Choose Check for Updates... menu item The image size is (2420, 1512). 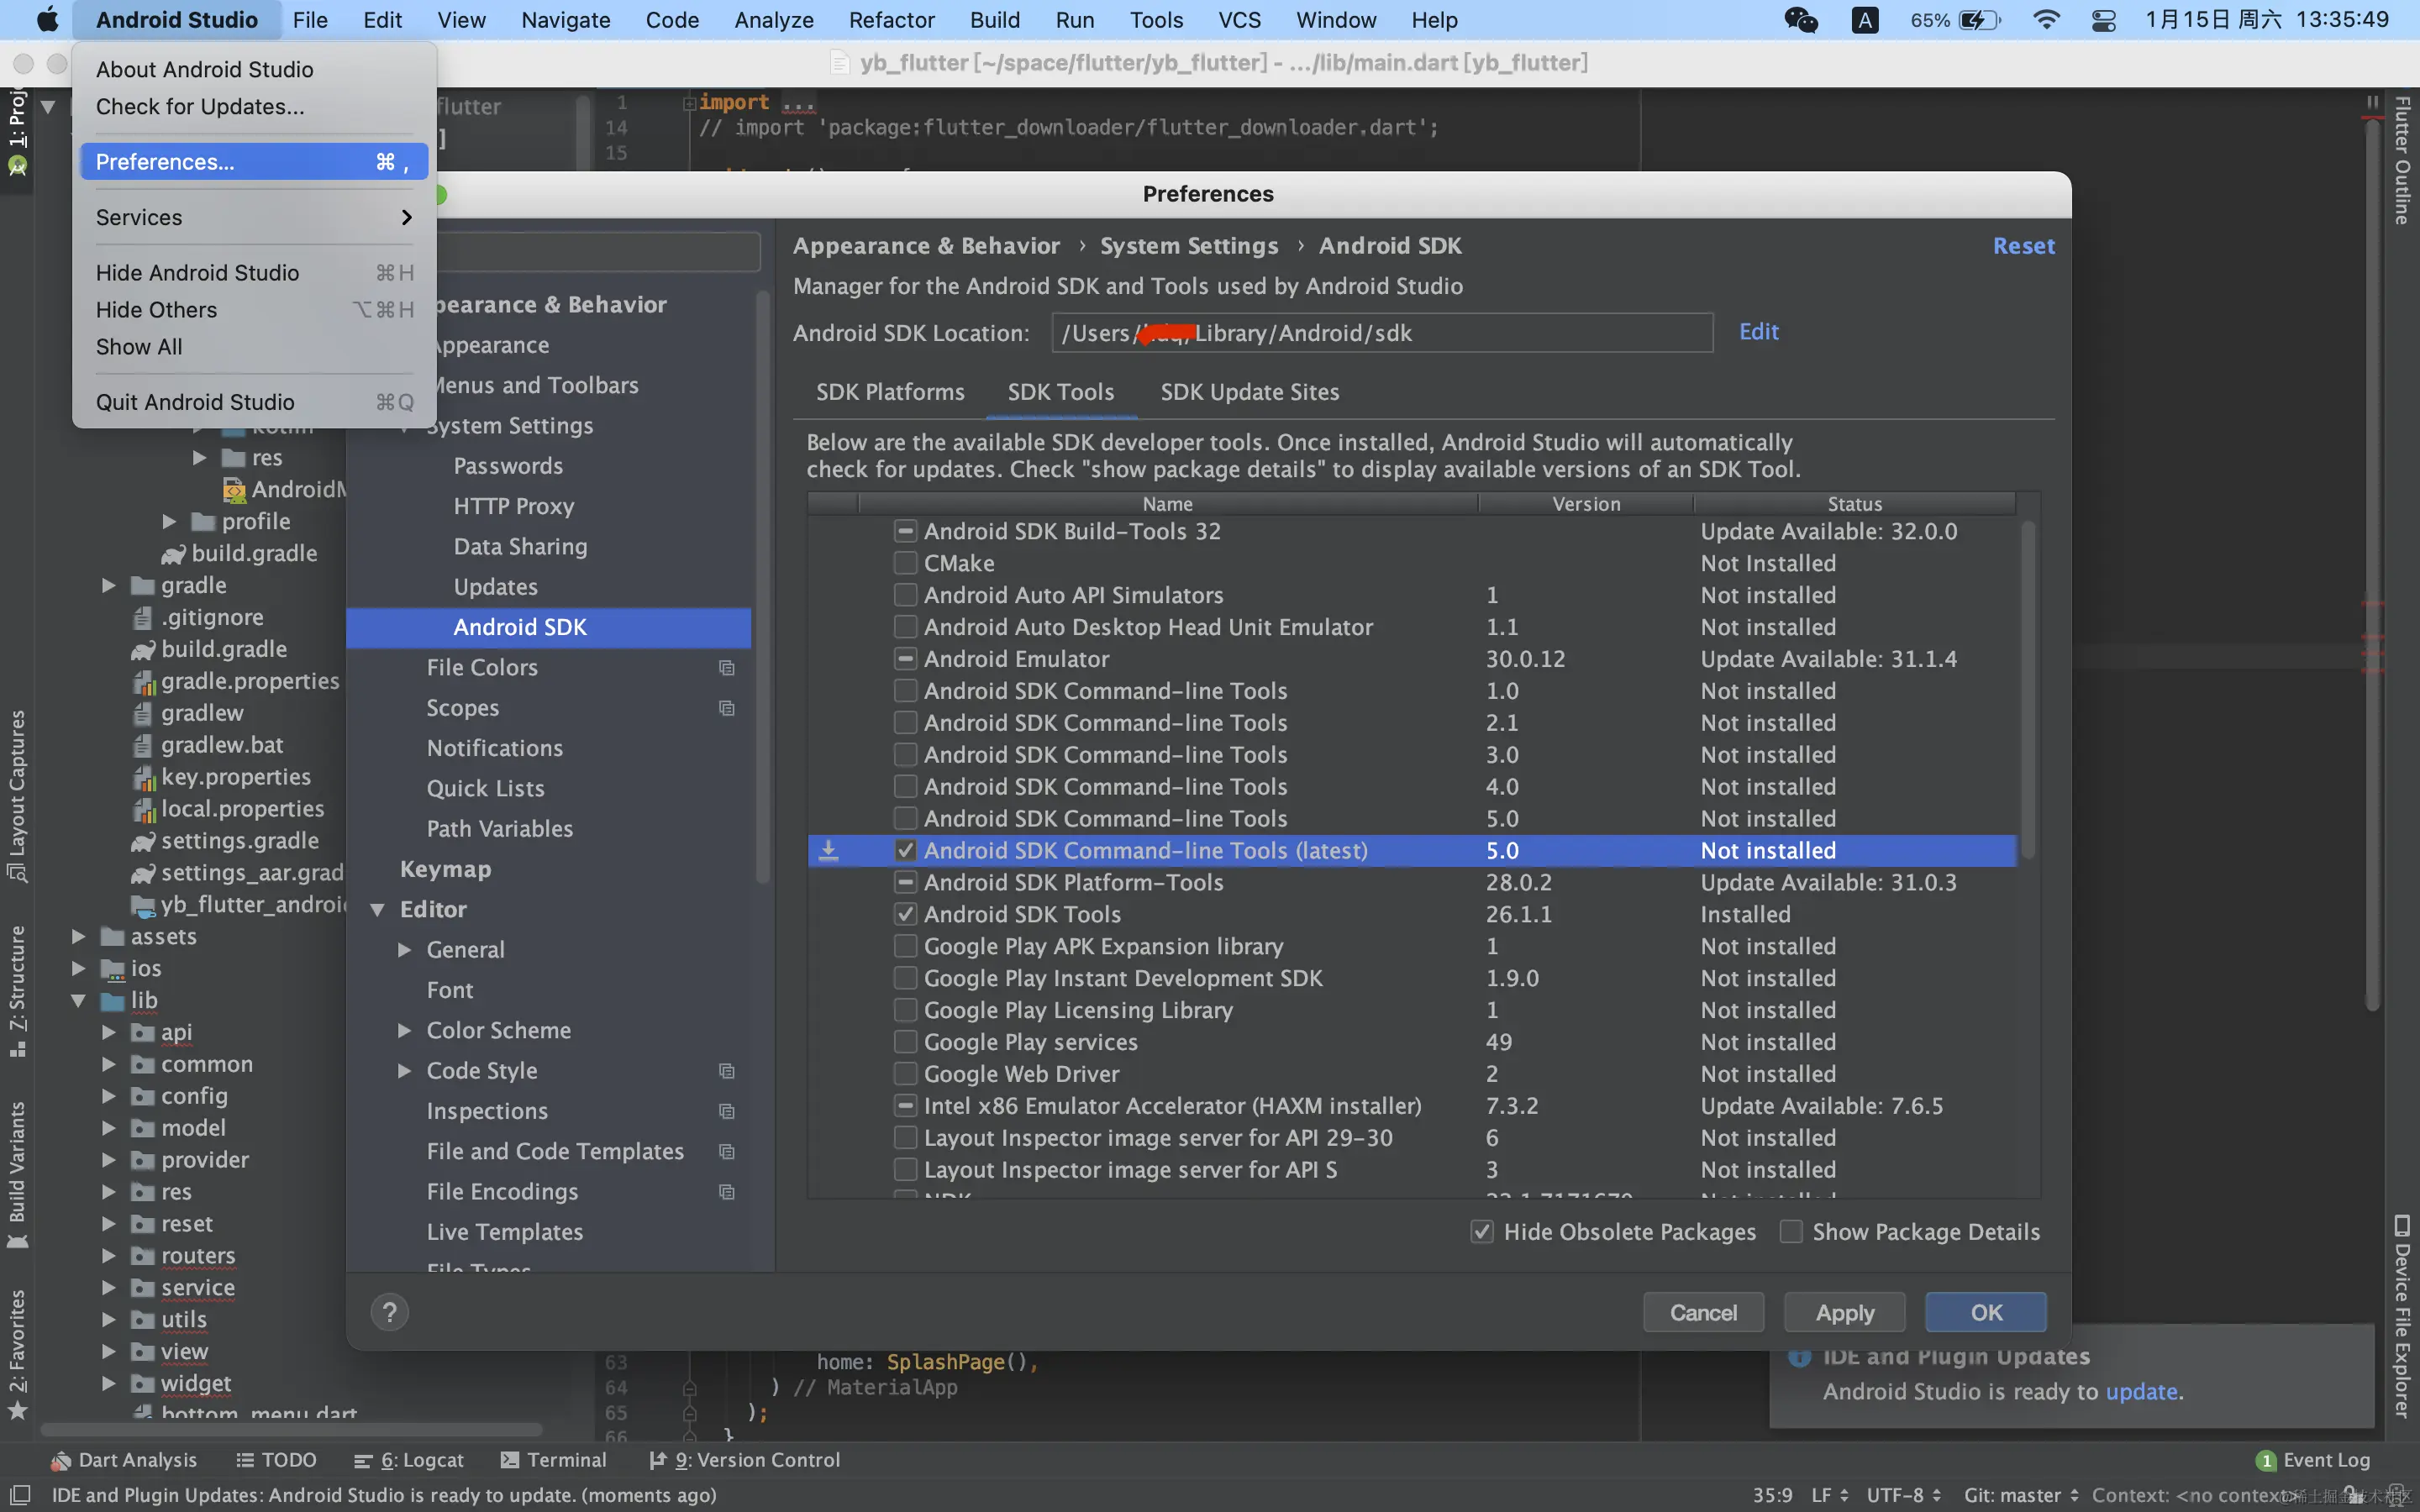tap(200, 107)
